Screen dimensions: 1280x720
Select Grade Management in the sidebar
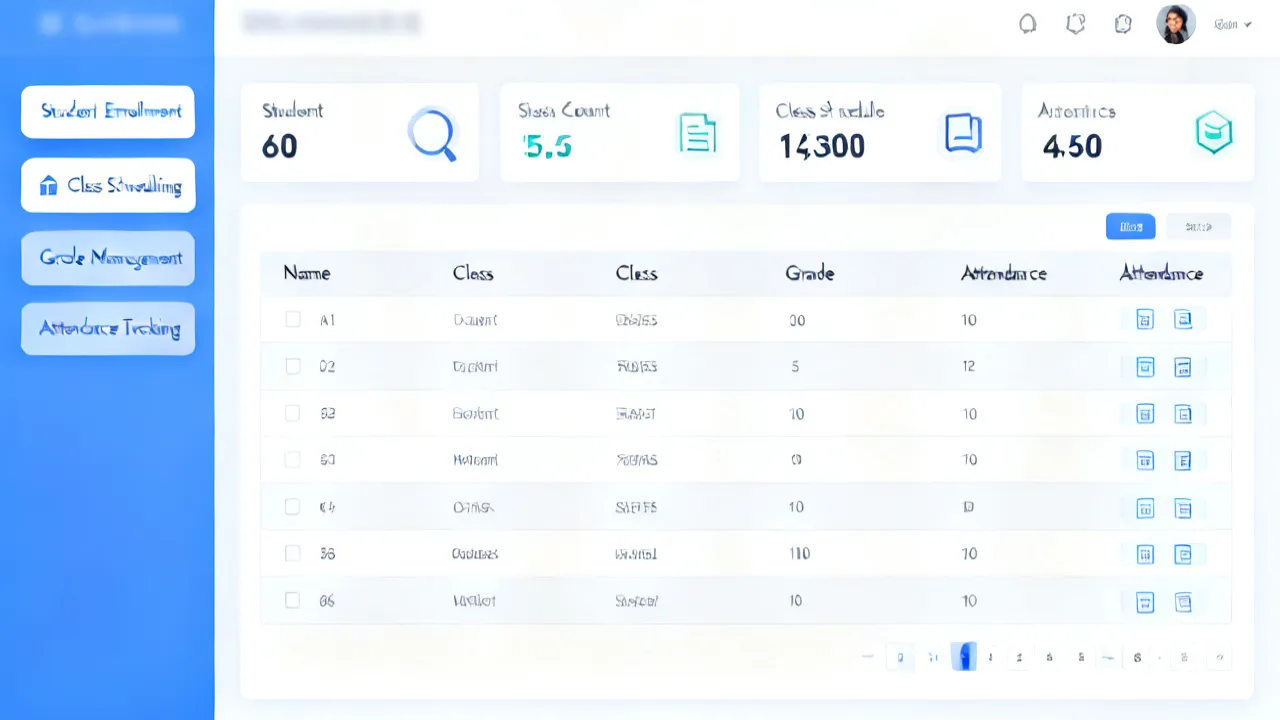tap(108, 258)
